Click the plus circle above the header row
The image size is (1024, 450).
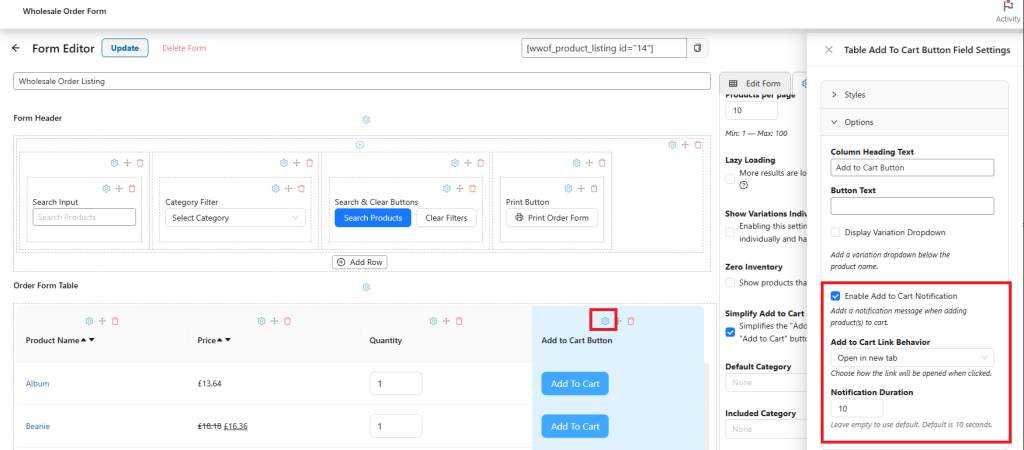click(359, 144)
